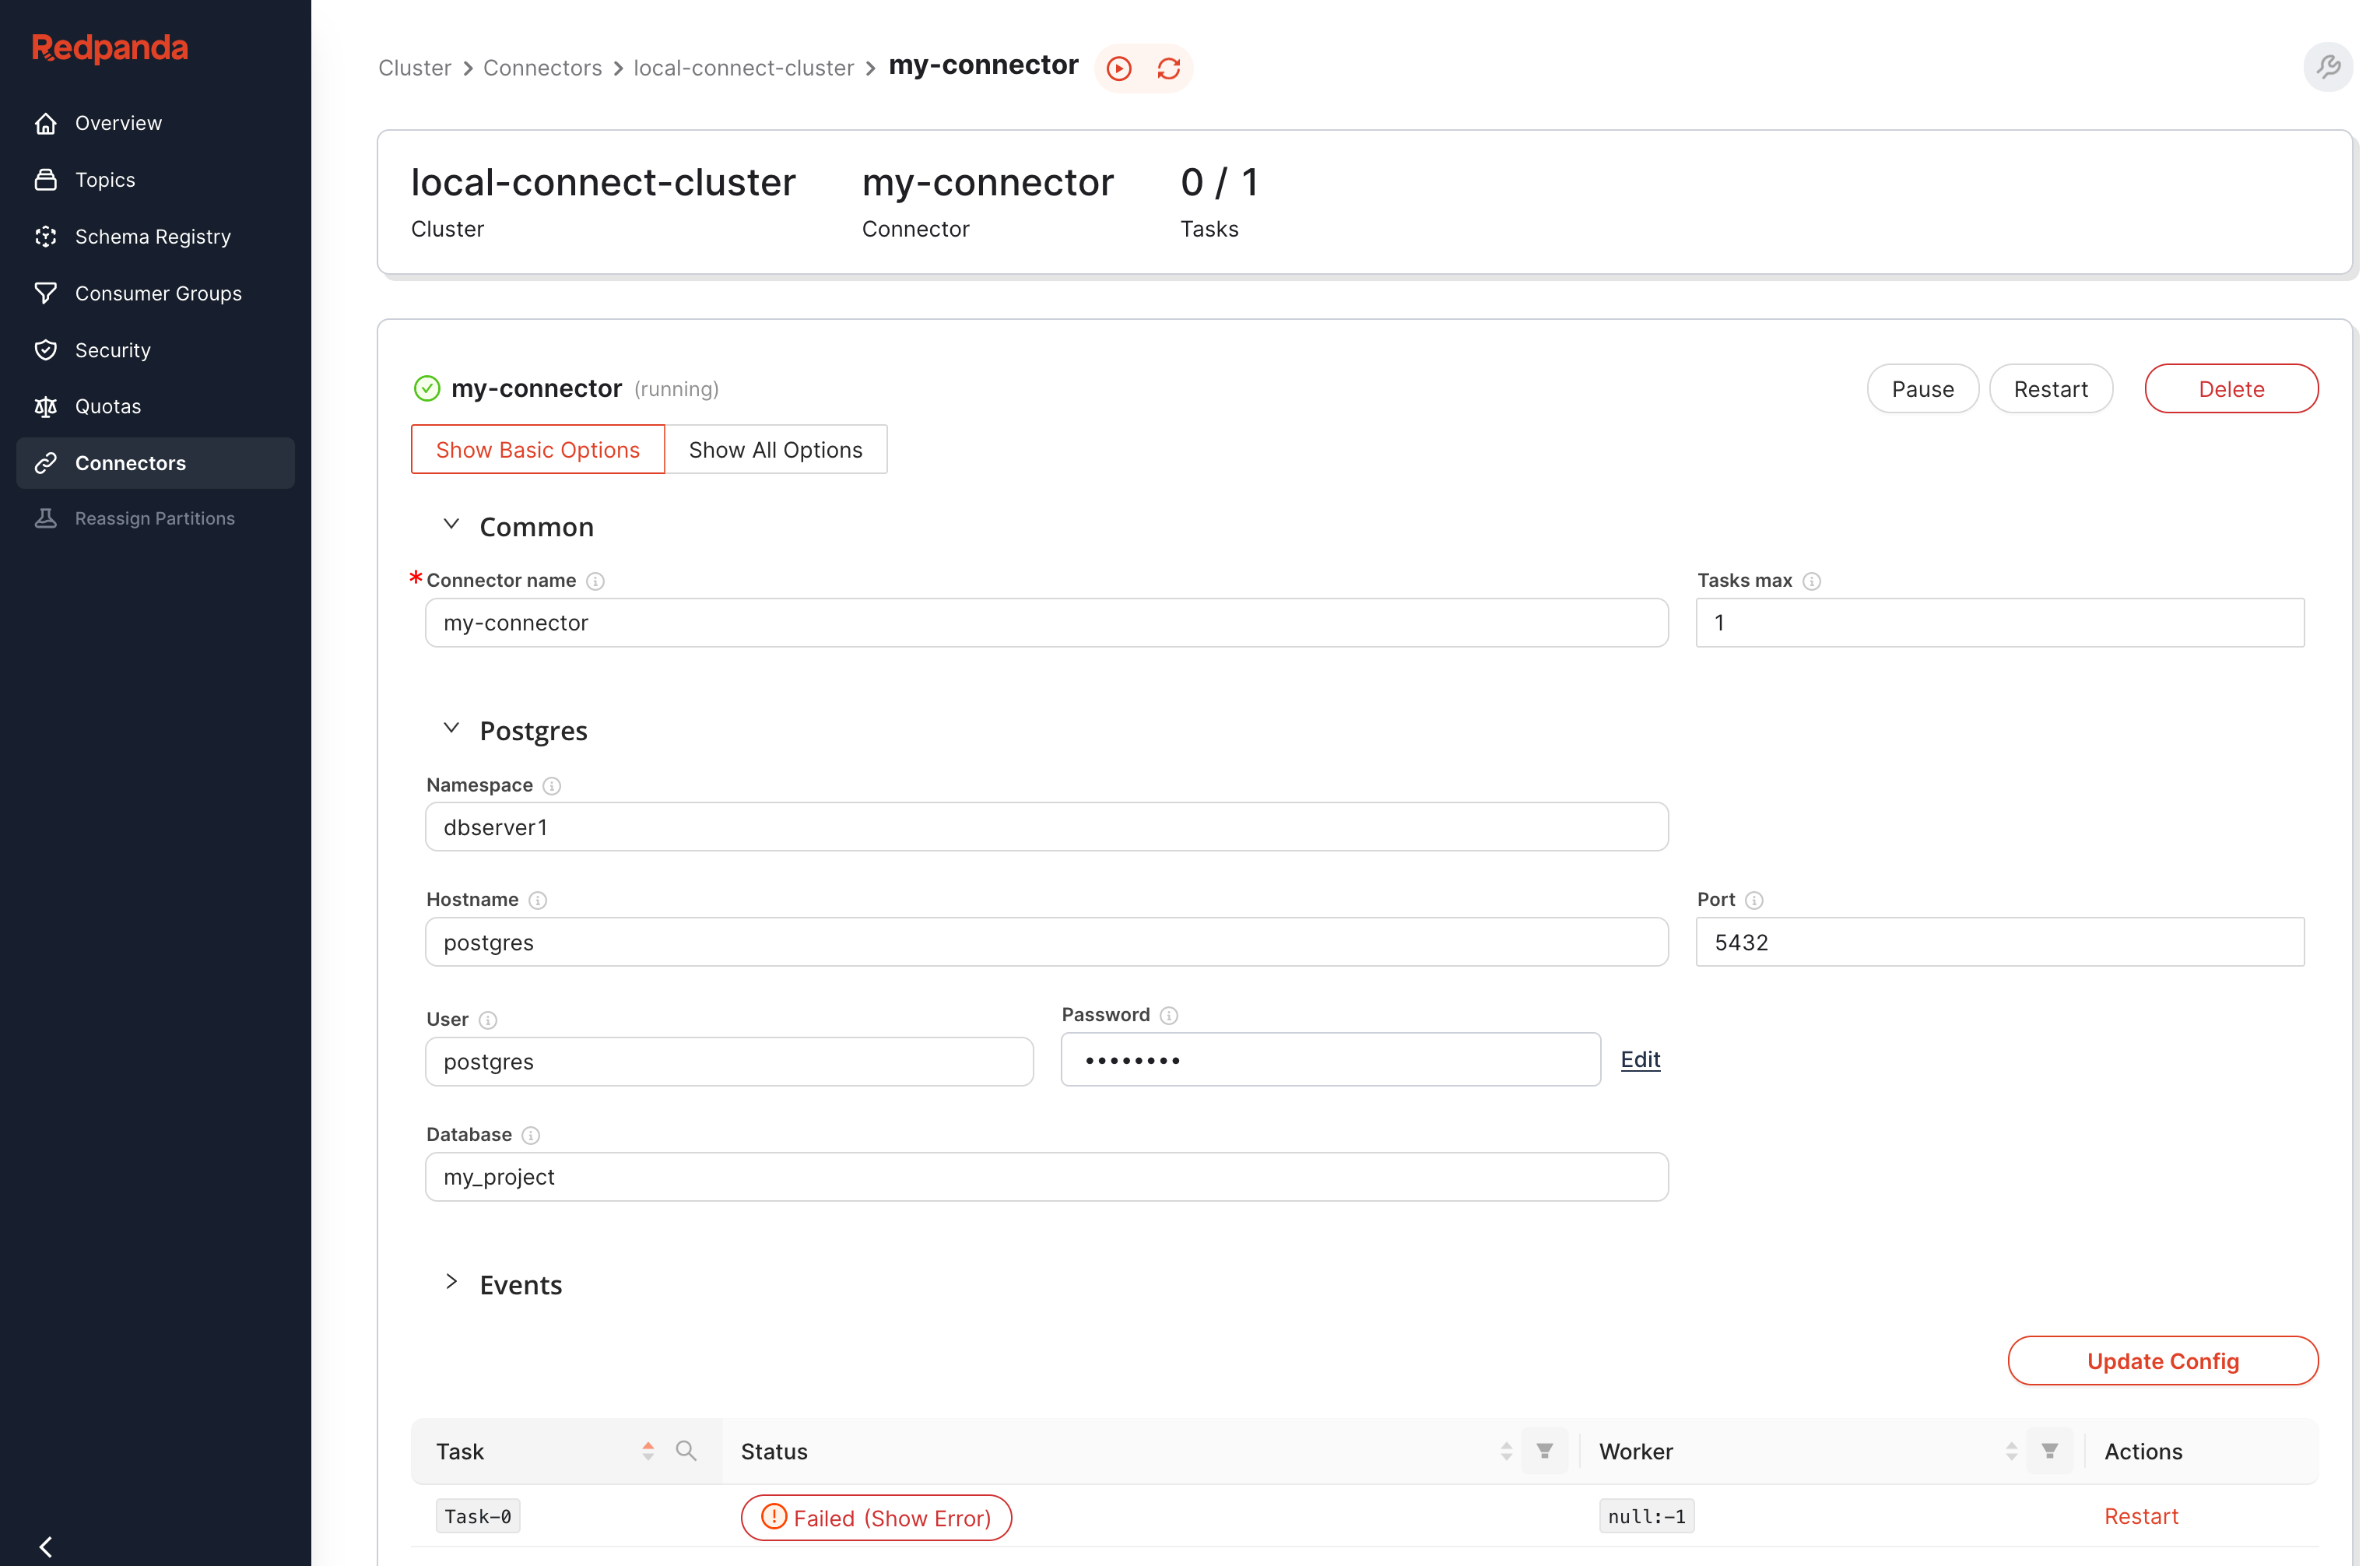The image size is (2380, 1566).
Task: Collapse the sidebar with the arrow icon
Action: tap(46, 1546)
